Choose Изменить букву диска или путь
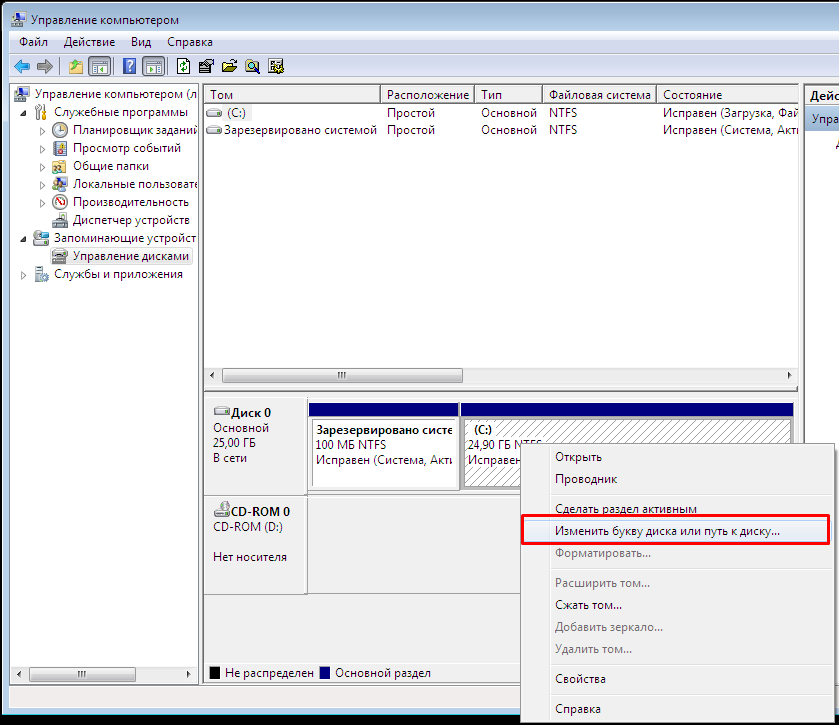Viewport: 839px width, 725px height. (675, 531)
